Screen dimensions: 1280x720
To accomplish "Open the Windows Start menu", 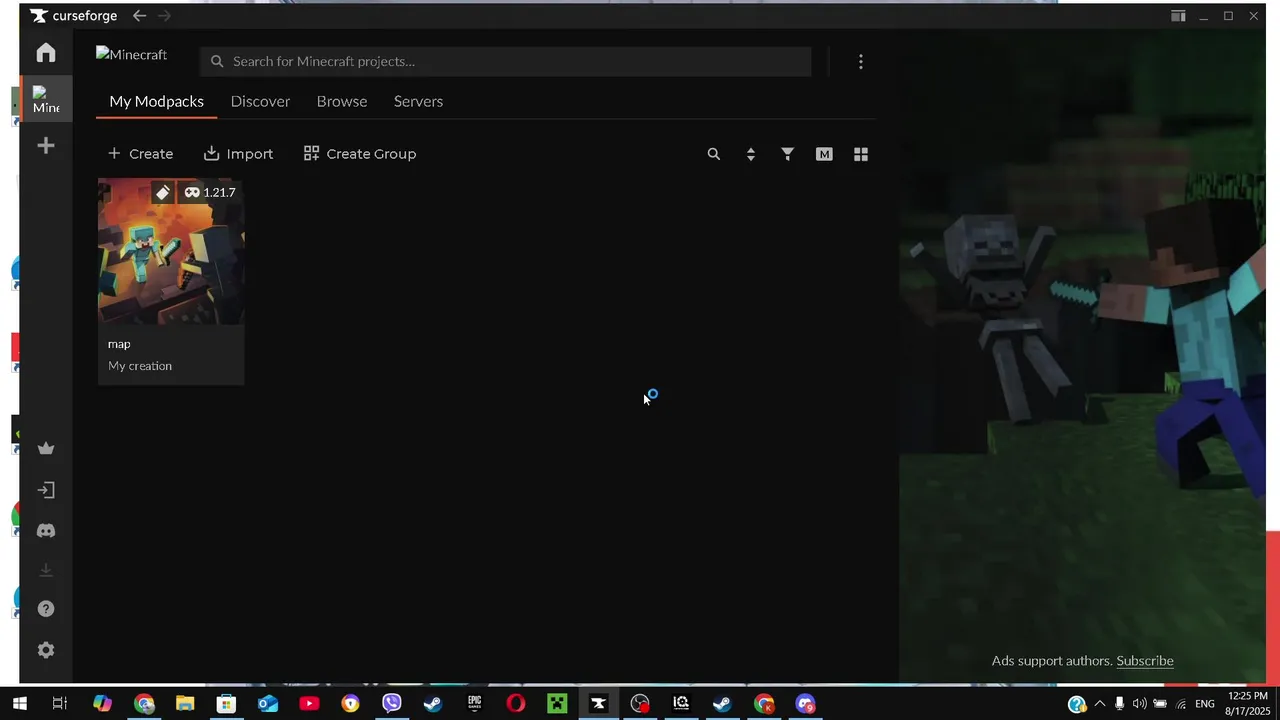I will [19, 704].
